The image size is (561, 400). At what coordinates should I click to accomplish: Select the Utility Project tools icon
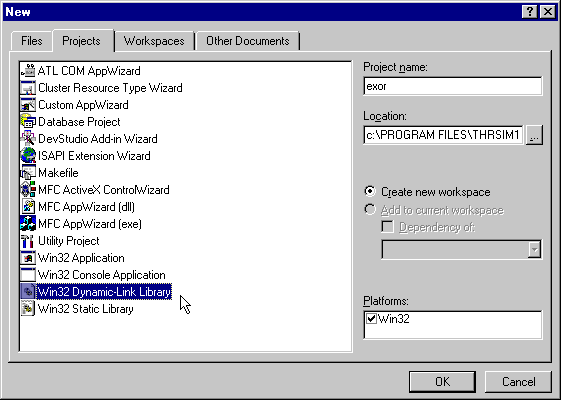(x=28, y=241)
